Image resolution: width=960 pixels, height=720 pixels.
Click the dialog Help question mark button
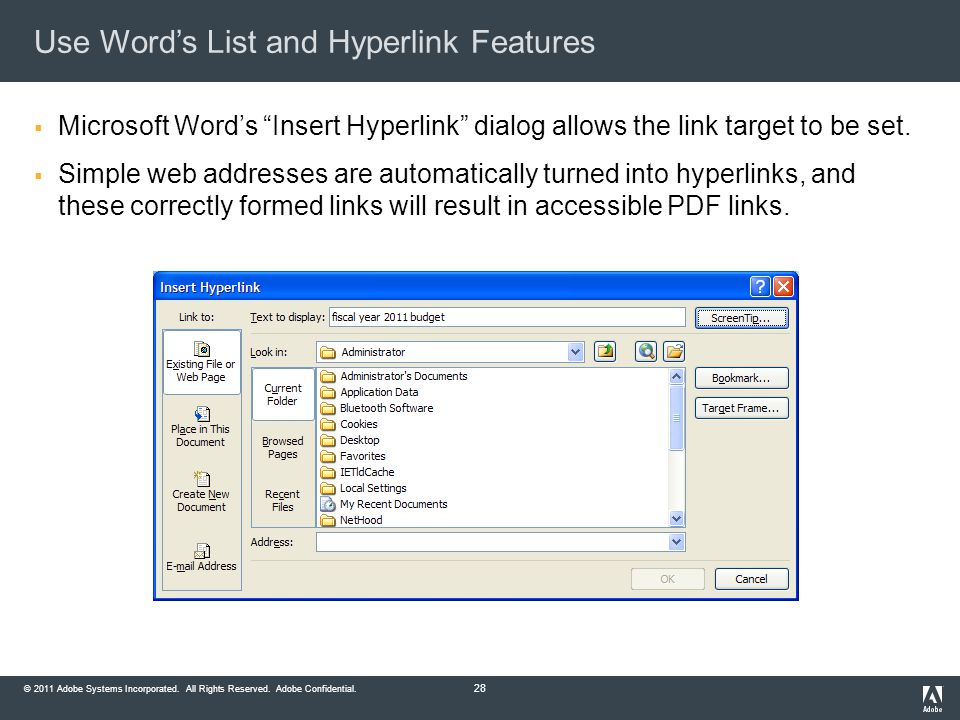[760, 287]
